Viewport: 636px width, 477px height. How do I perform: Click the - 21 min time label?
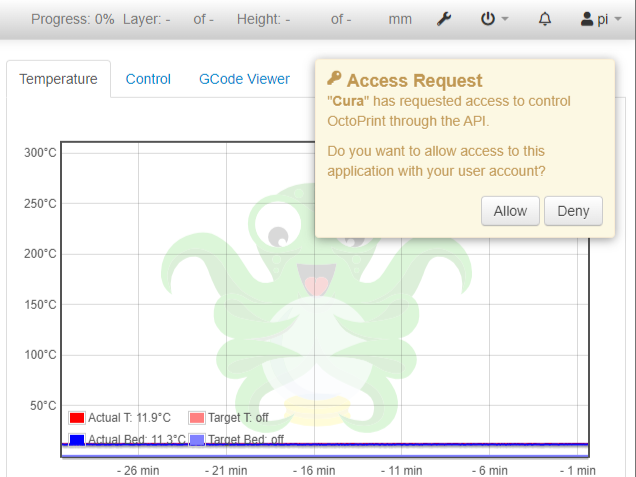pos(226,471)
